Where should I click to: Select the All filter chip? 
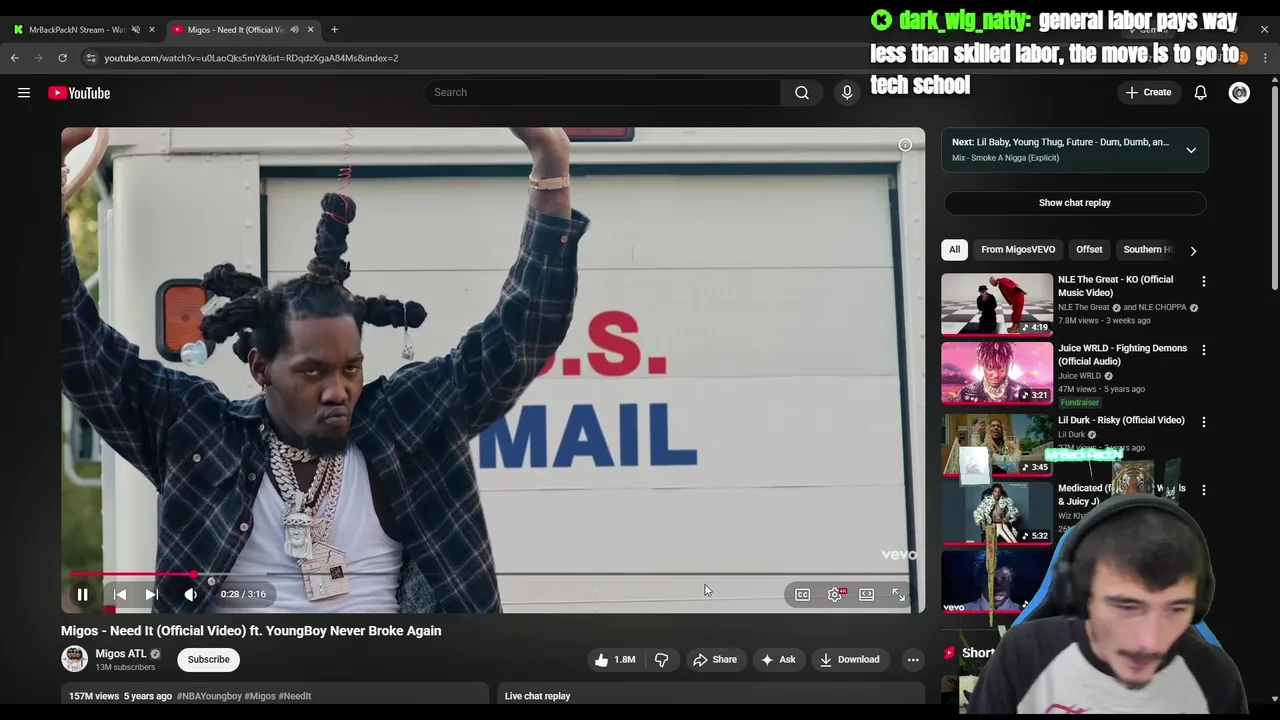click(955, 250)
